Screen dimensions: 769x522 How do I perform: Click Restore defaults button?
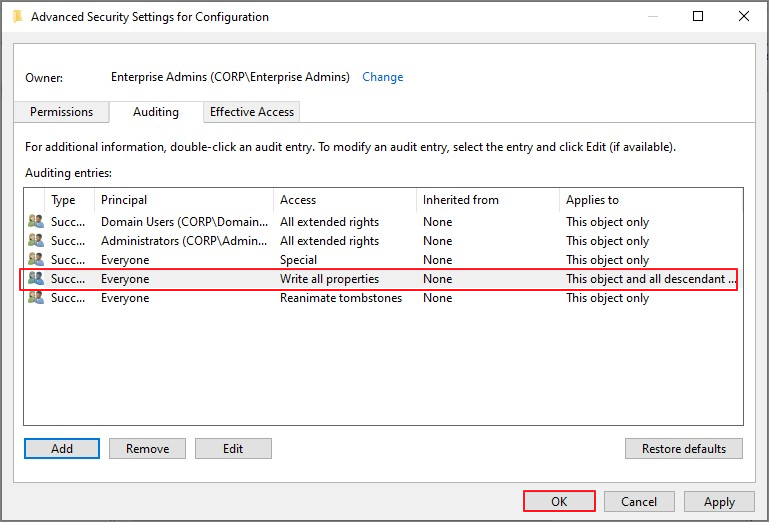(684, 448)
